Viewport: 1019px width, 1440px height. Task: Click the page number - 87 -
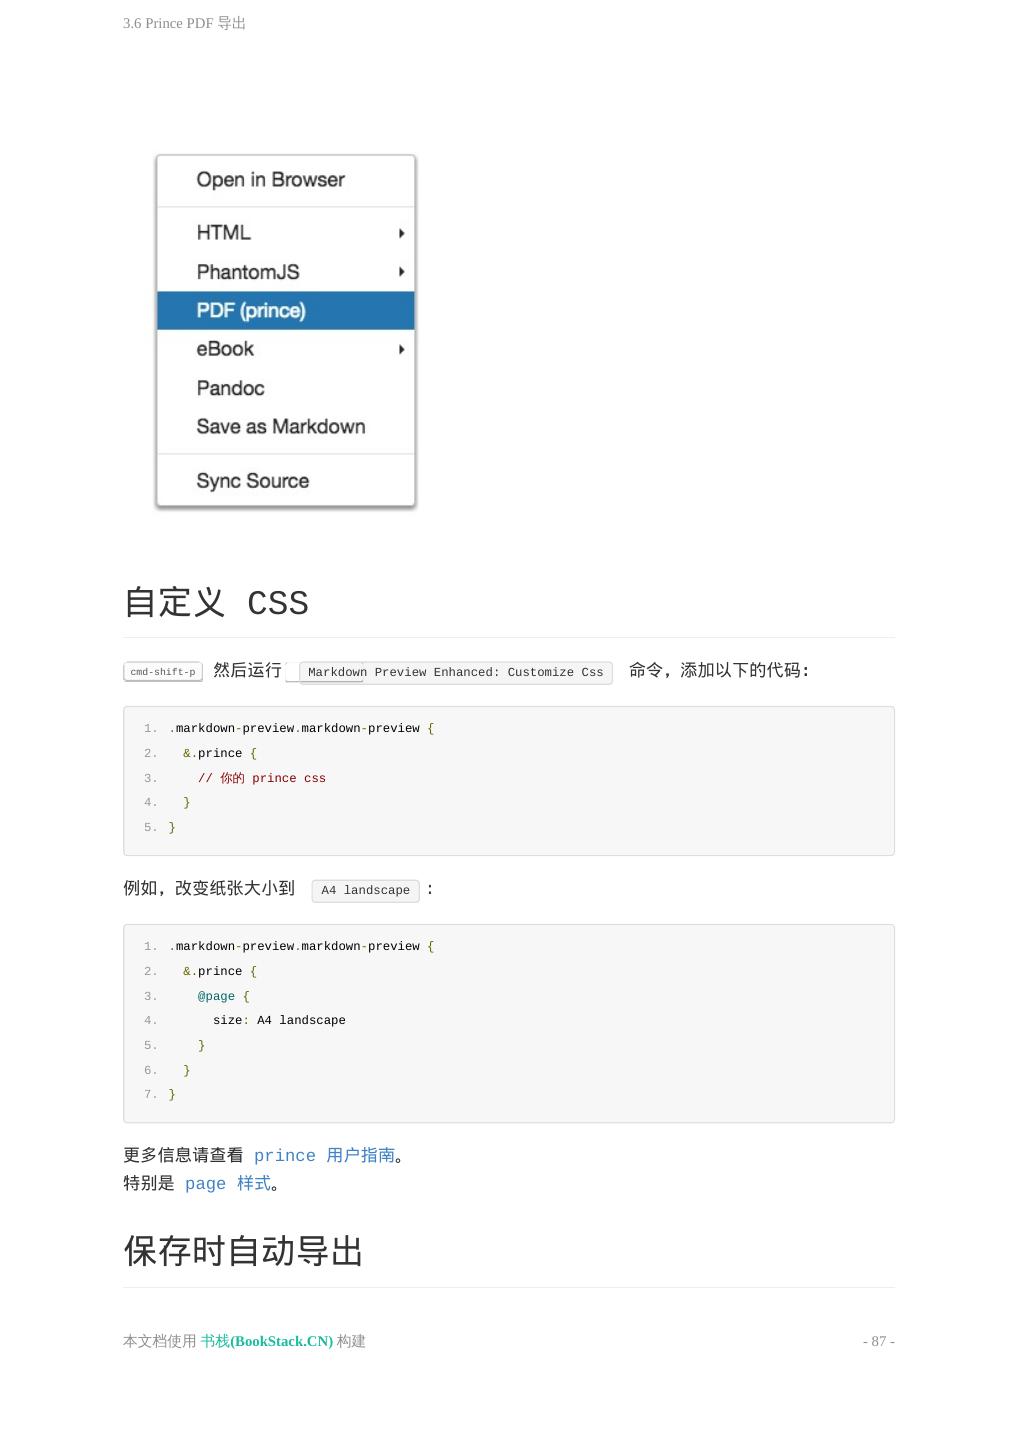tap(879, 1342)
